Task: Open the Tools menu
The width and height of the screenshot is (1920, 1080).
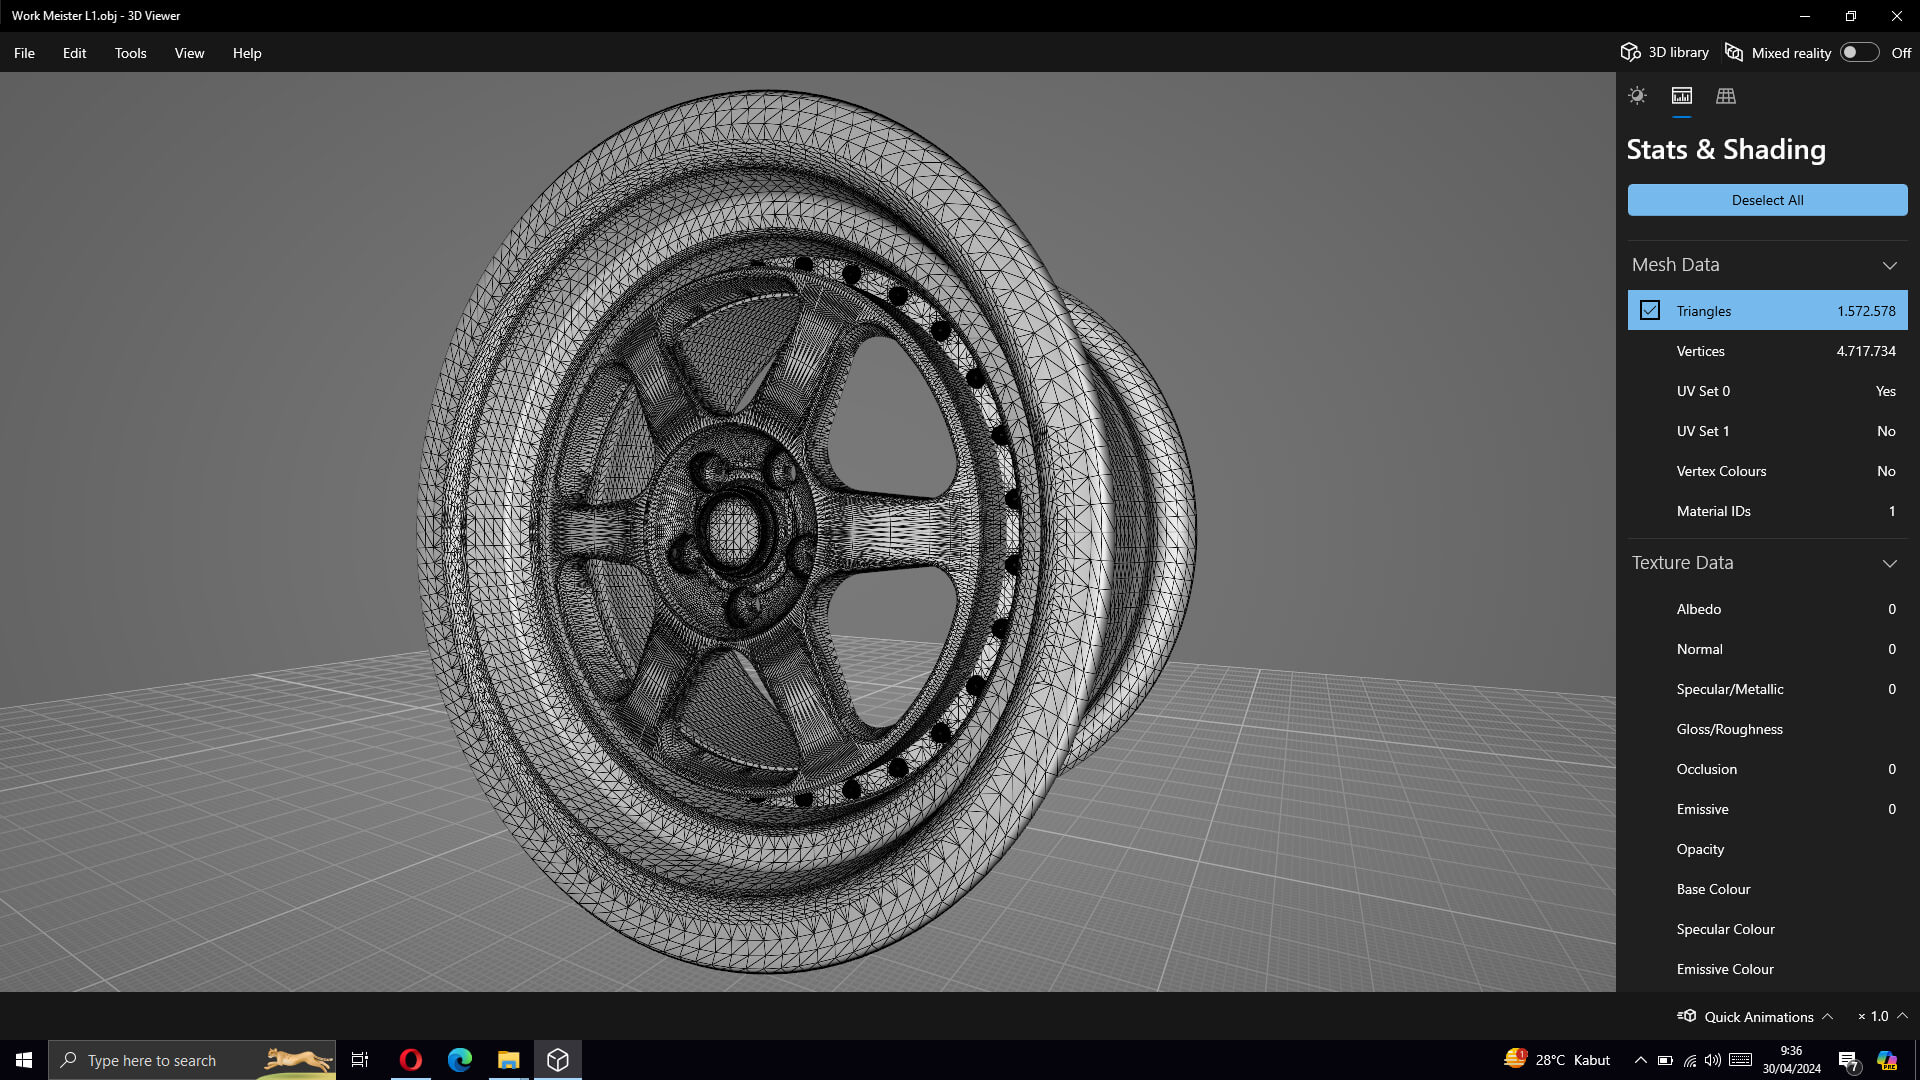Action: pos(130,53)
